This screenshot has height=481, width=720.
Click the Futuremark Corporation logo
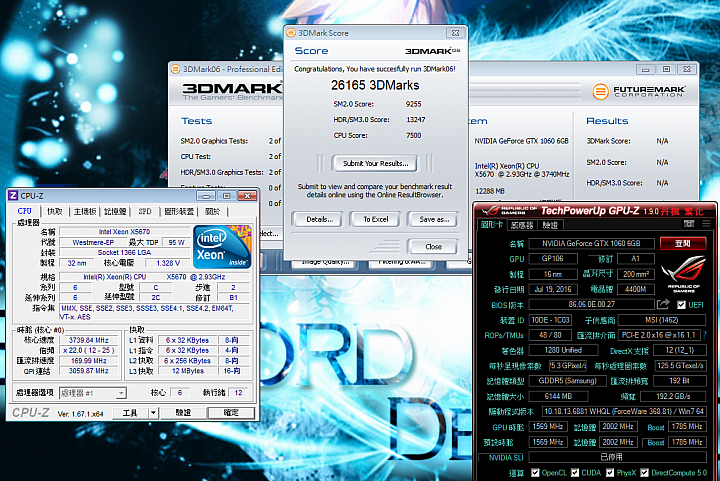[638, 91]
